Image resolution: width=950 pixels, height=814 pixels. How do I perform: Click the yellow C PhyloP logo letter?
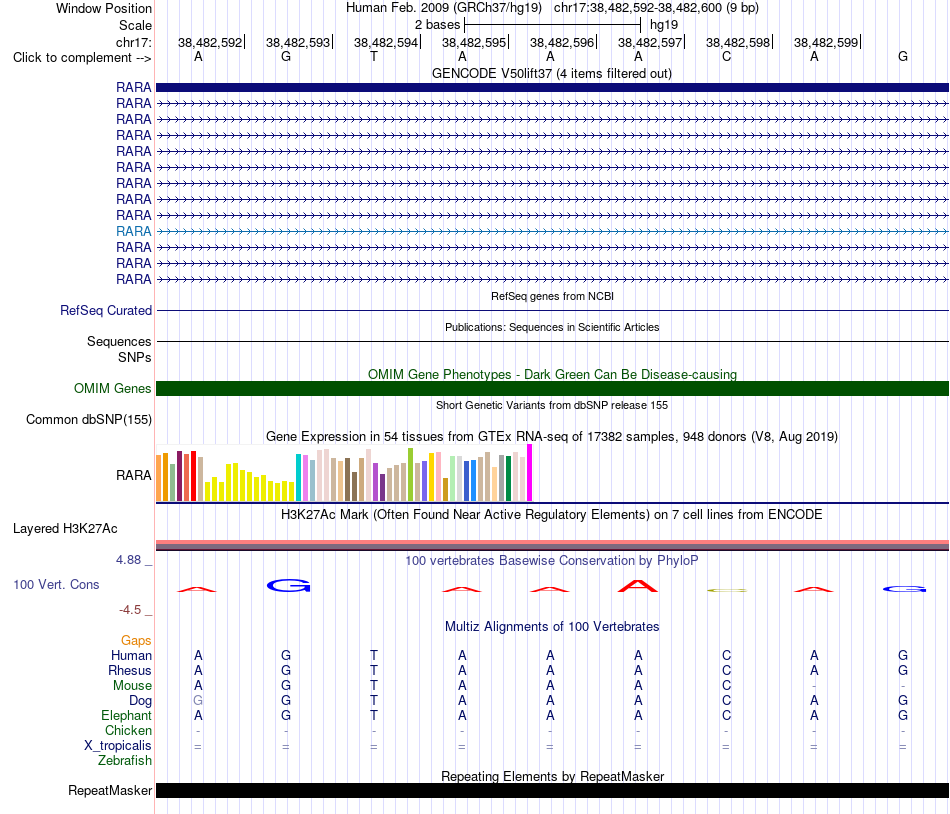point(727,590)
